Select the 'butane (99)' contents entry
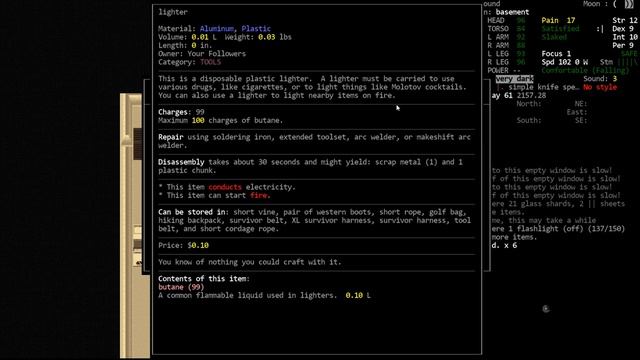Screen dimensions: 640x360 [x=181, y=287]
